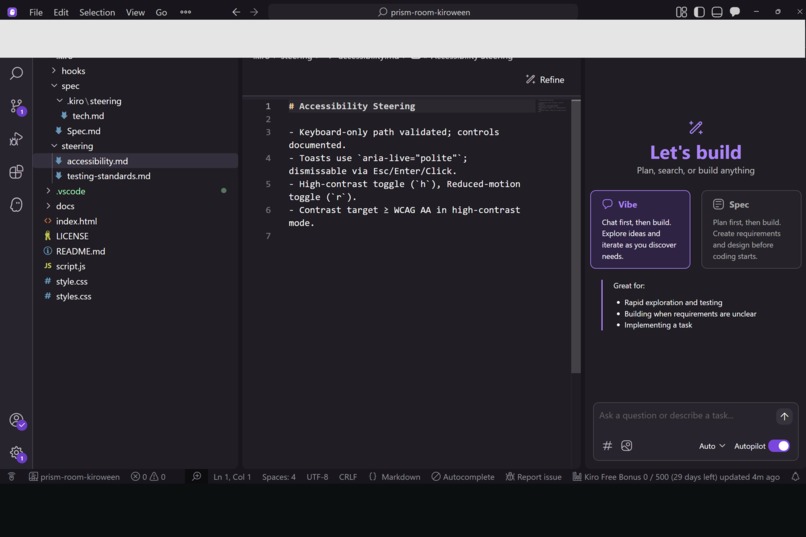The width and height of the screenshot is (806, 537).
Task: Click Autocomplete in status bar
Action: [x=463, y=477]
